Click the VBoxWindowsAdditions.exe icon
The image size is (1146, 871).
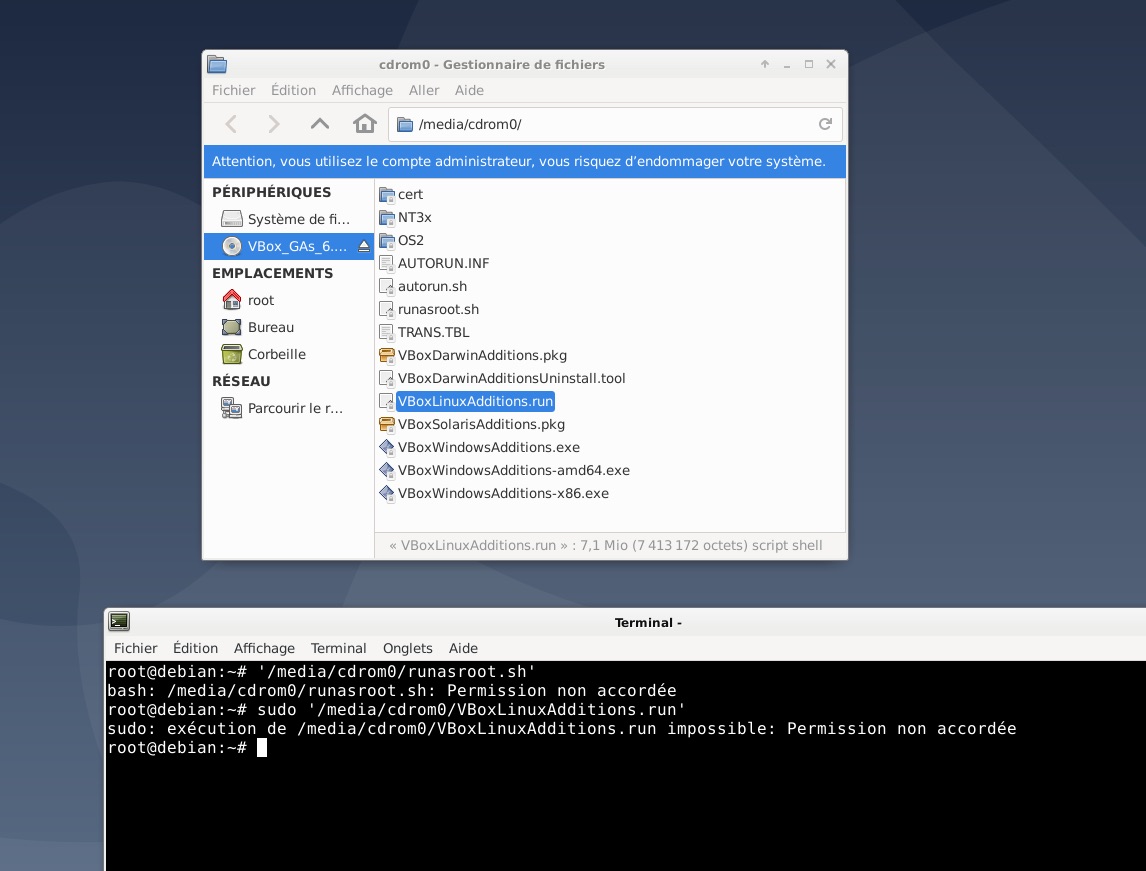point(387,447)
